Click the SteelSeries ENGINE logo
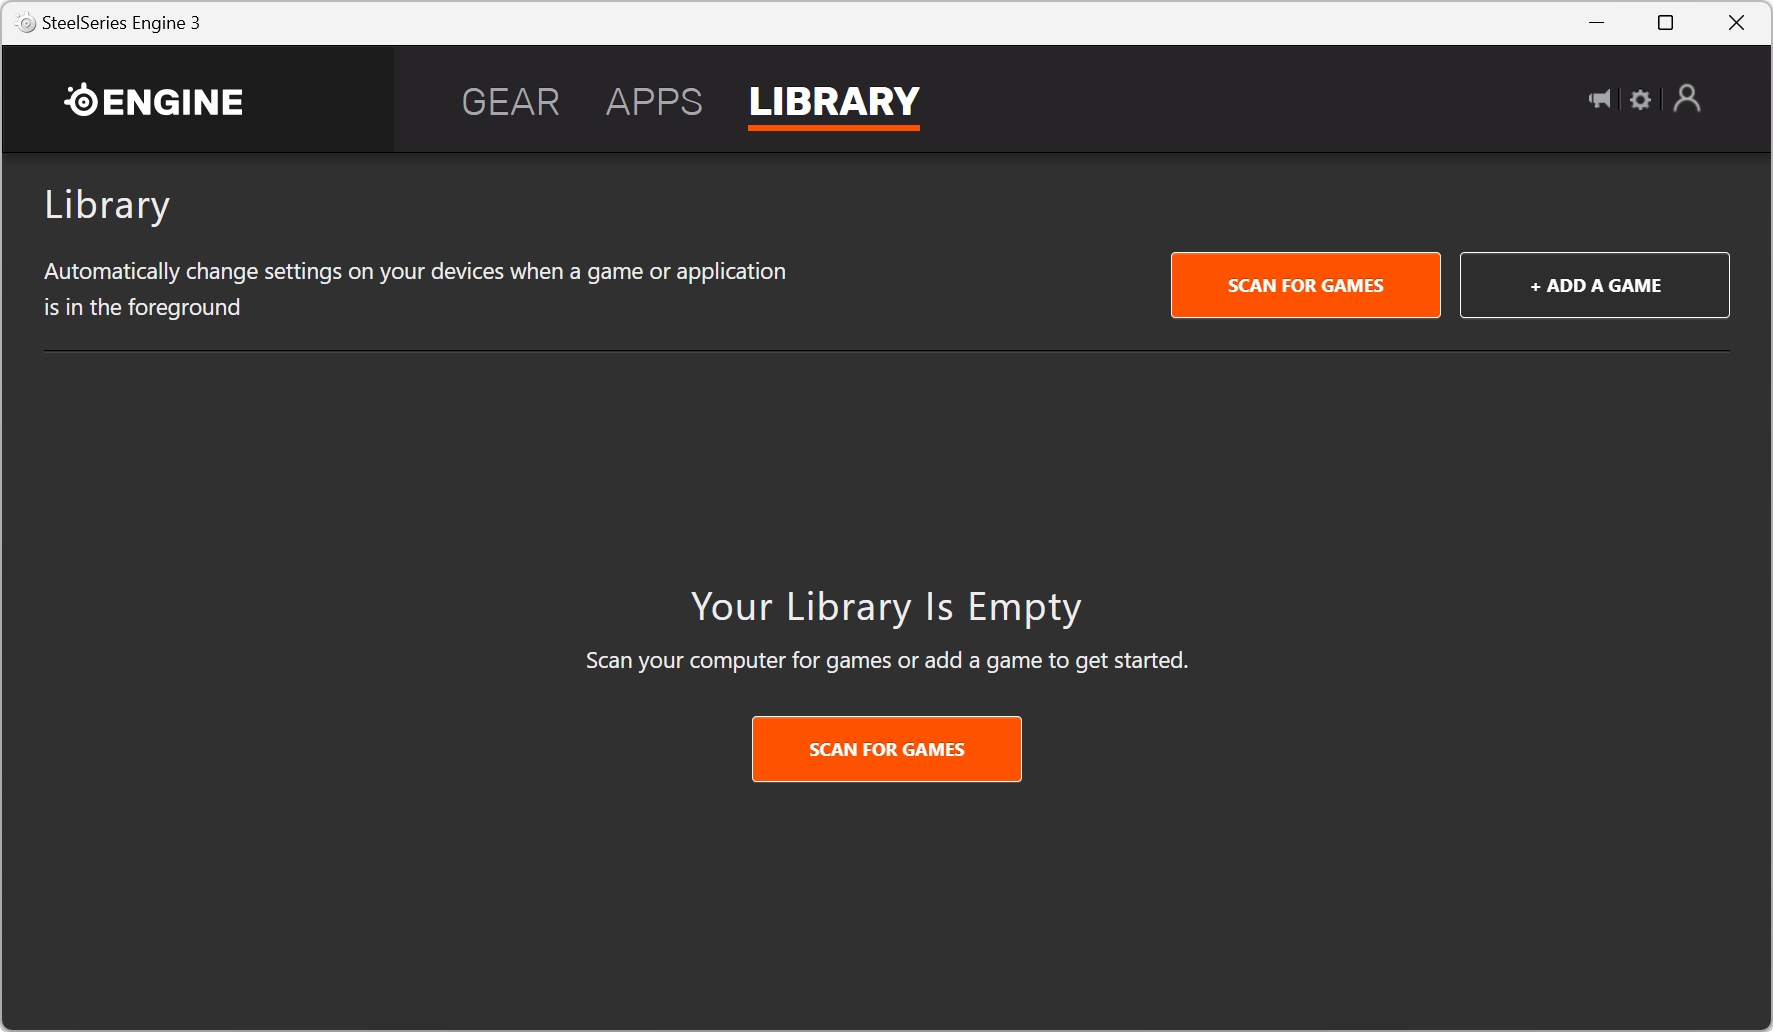This screenshot has height=1032, width=1773. [154, 101]
